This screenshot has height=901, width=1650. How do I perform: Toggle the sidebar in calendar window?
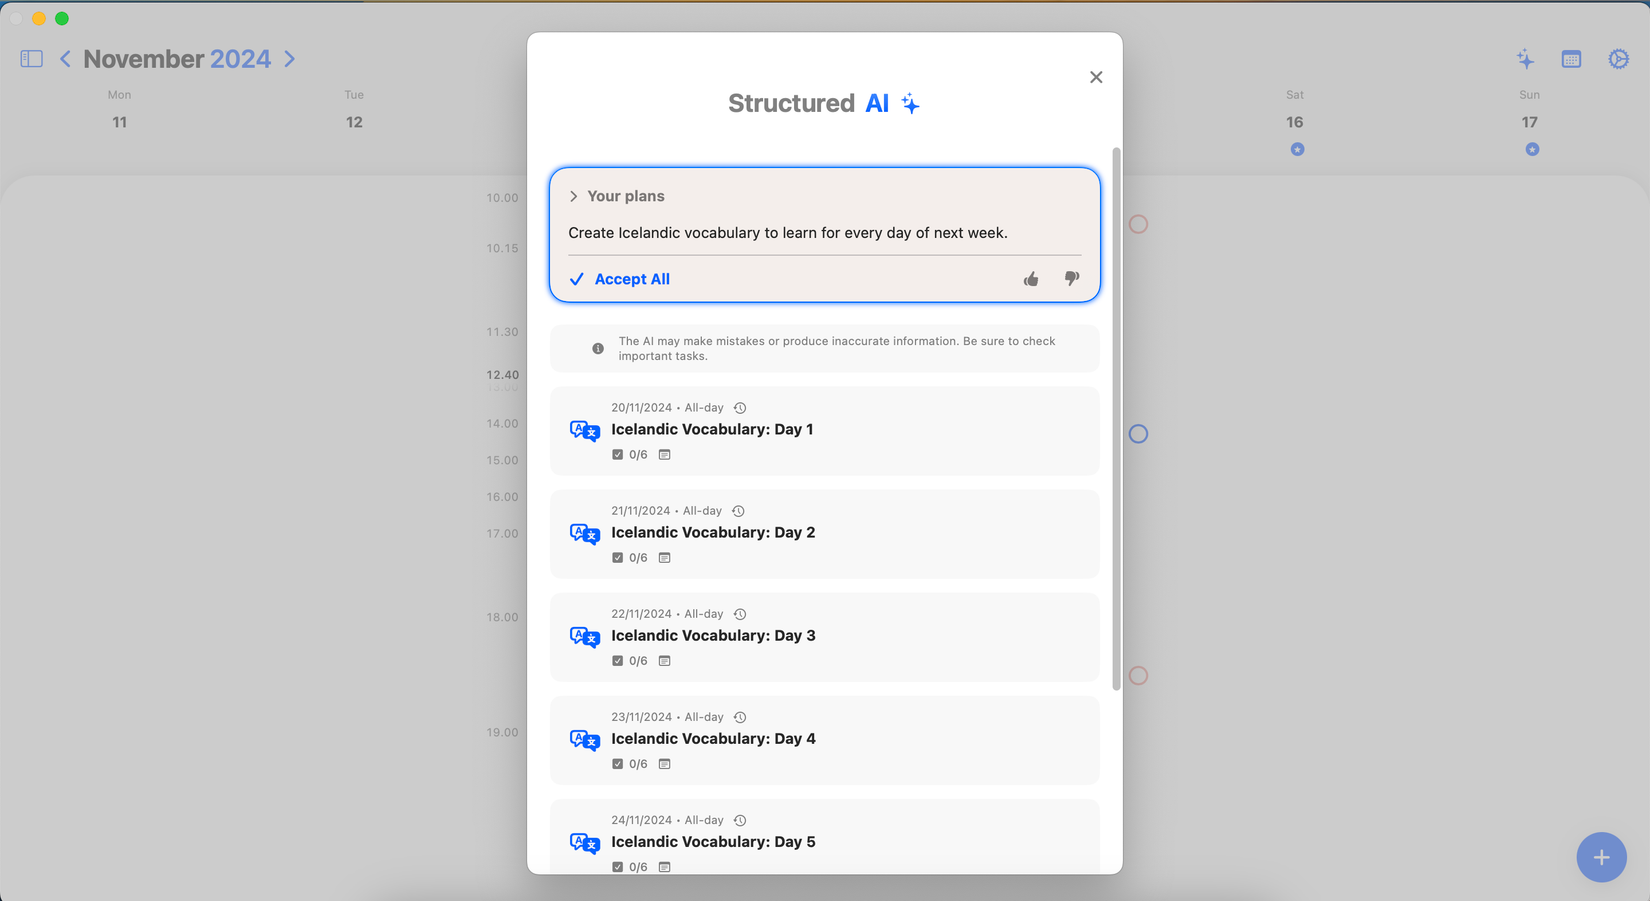(x=32, y=59)
